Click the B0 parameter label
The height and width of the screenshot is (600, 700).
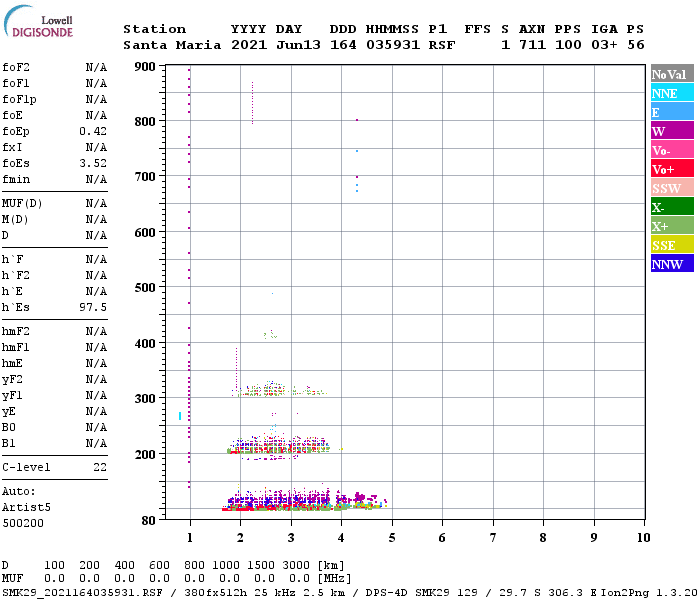8,427
